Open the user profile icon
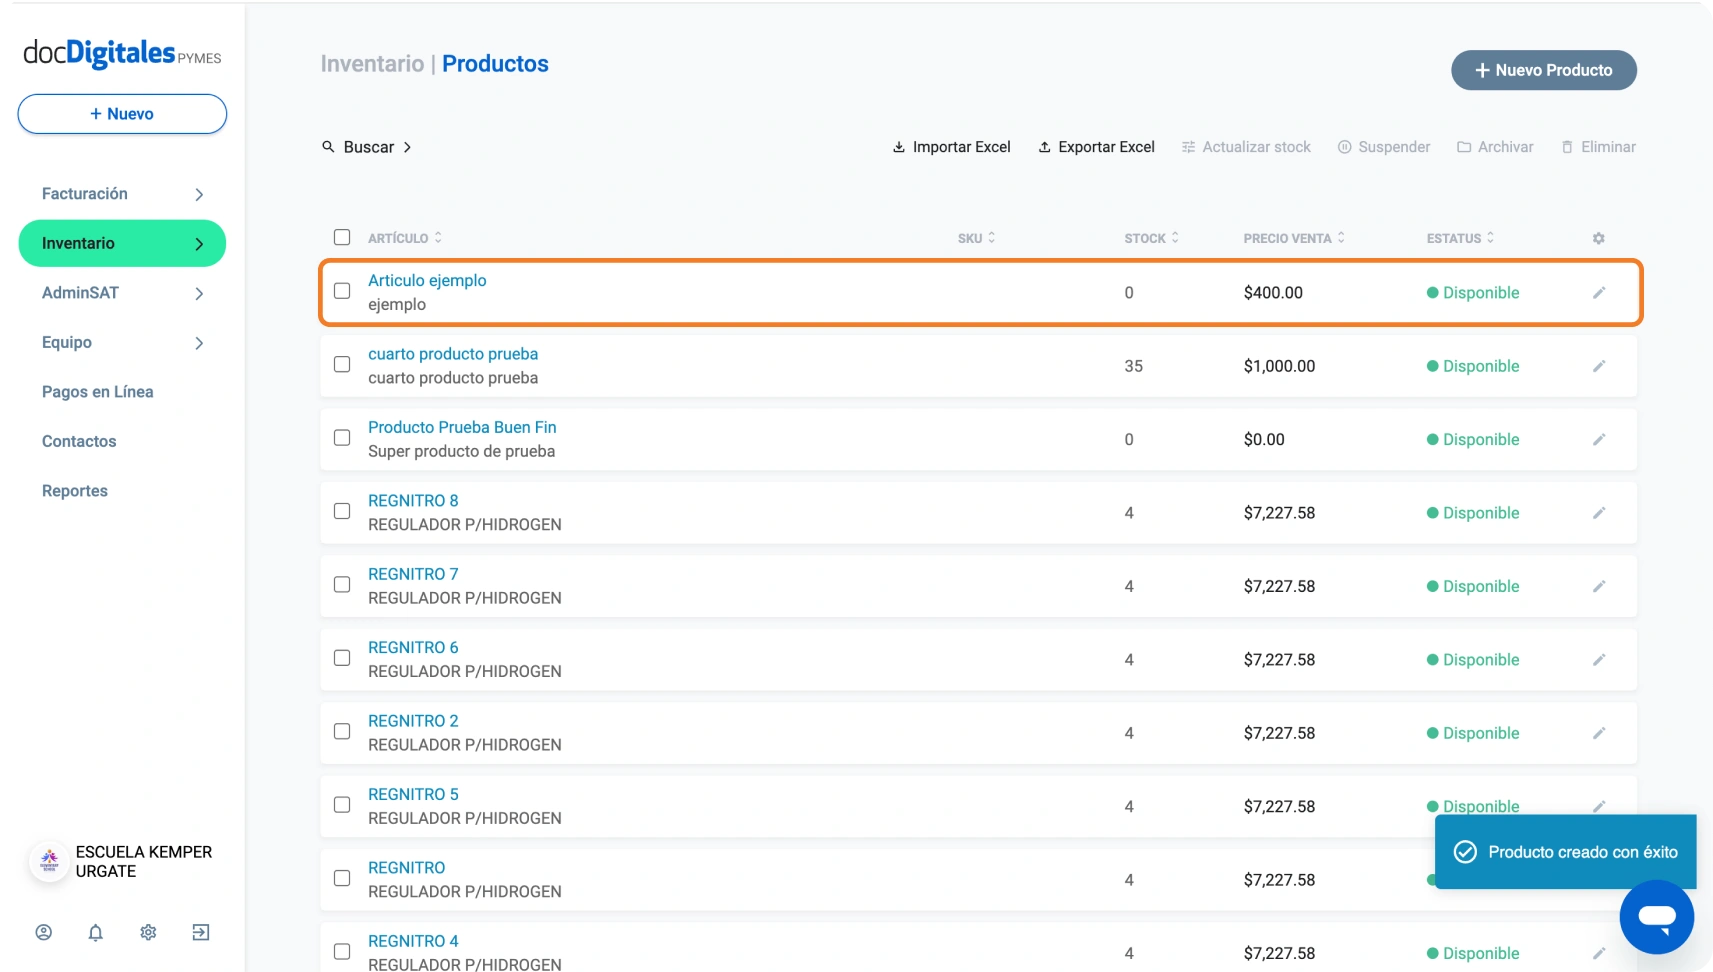The height and width of the screenshot is (972, 1713). tap(44, 932)
